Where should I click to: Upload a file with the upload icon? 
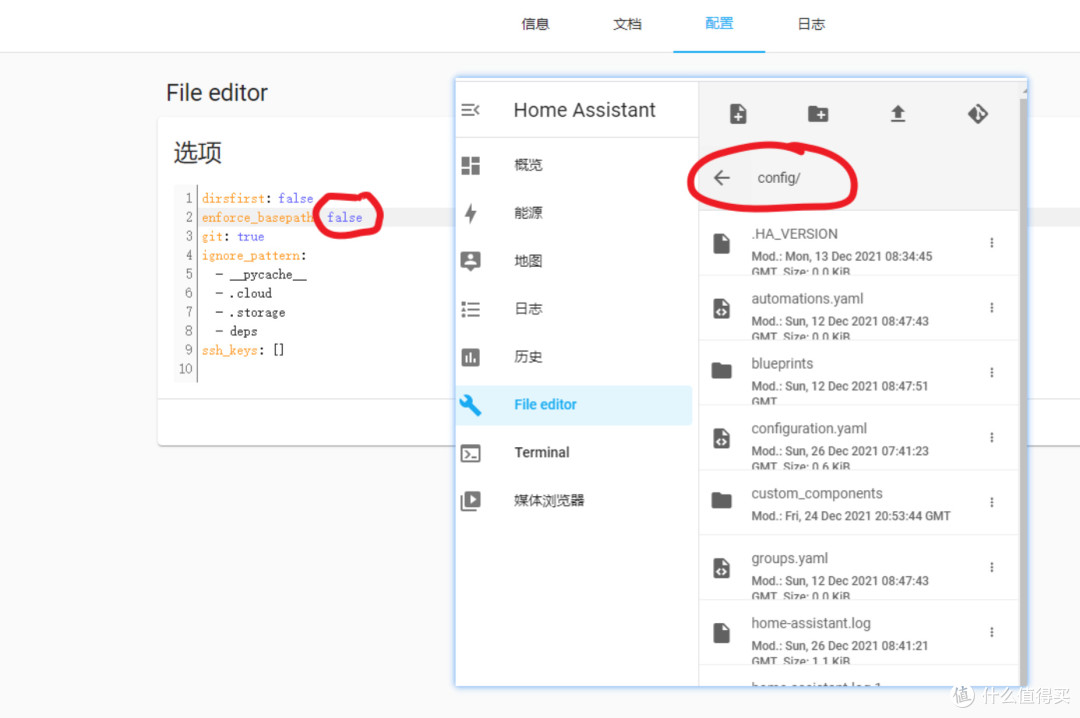(897, 113)
